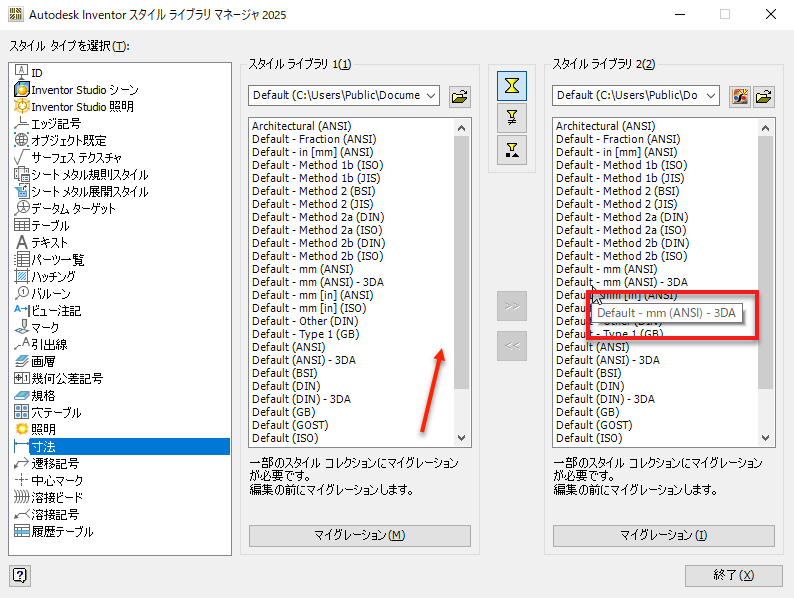Select Default (GB) in library 2
This screenshot has height=598, width=794.
pos(587,412)
